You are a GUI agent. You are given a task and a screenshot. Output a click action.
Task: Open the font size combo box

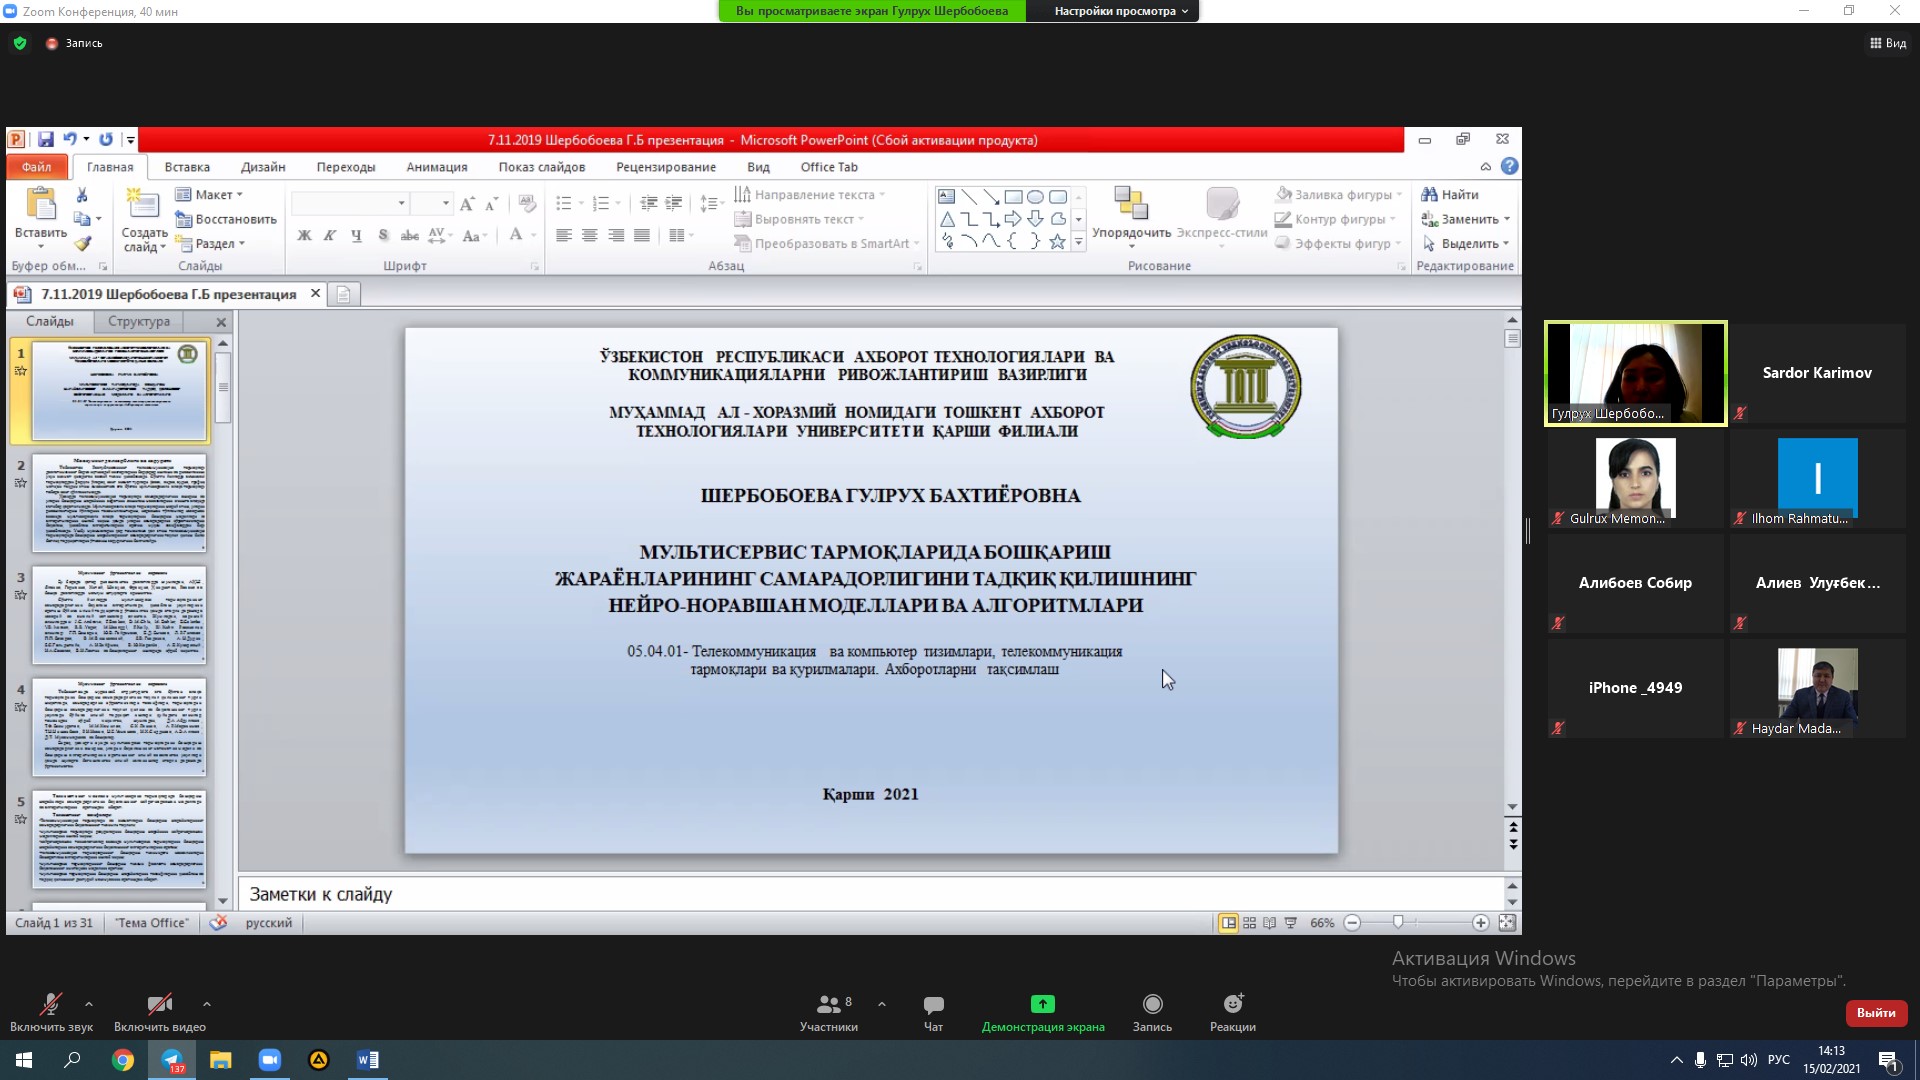click(432, 203)
